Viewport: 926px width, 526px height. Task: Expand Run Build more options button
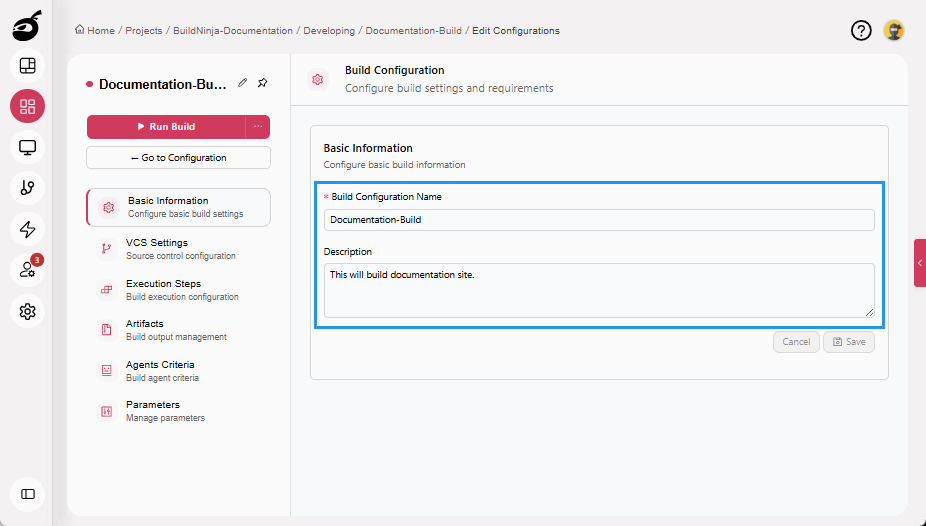point(258,127)
